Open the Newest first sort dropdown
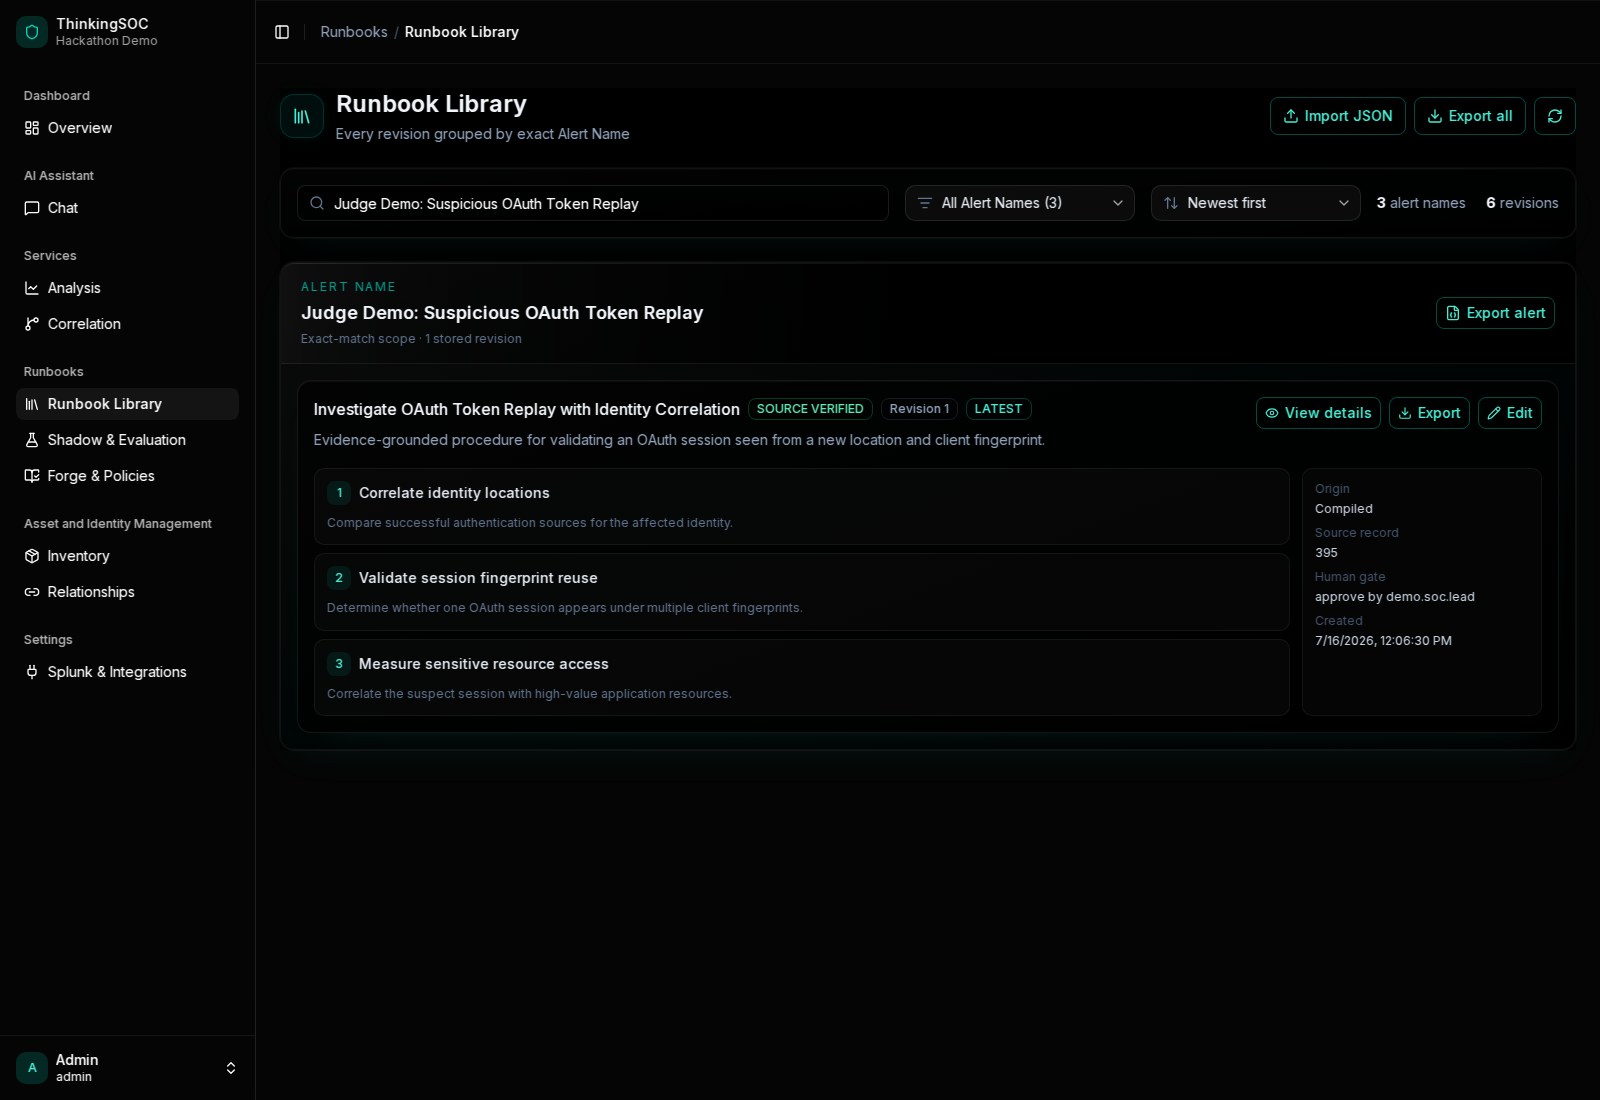Image resolution: width=1600 pixels, height=1100 pixels. (x=1256, y=203)
